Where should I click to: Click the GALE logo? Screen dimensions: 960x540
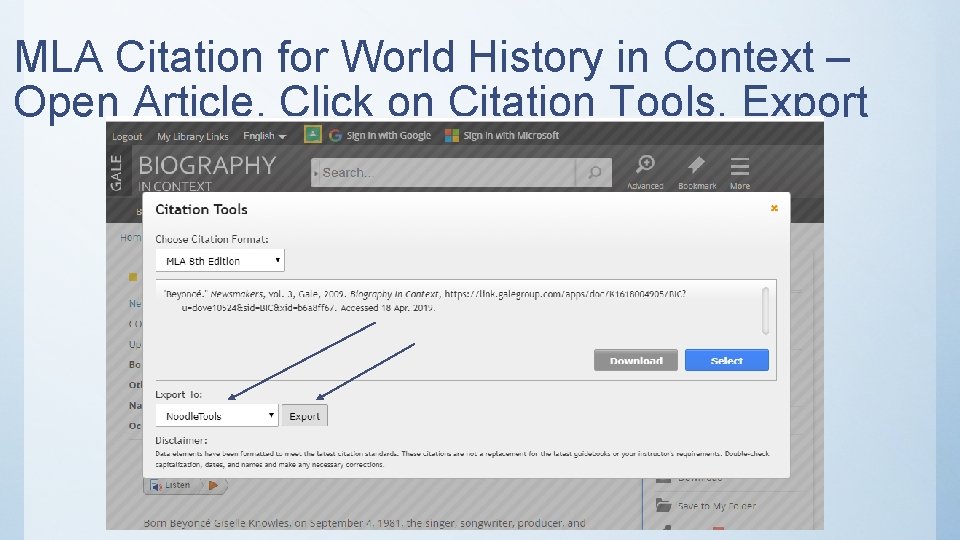[116, 173]
